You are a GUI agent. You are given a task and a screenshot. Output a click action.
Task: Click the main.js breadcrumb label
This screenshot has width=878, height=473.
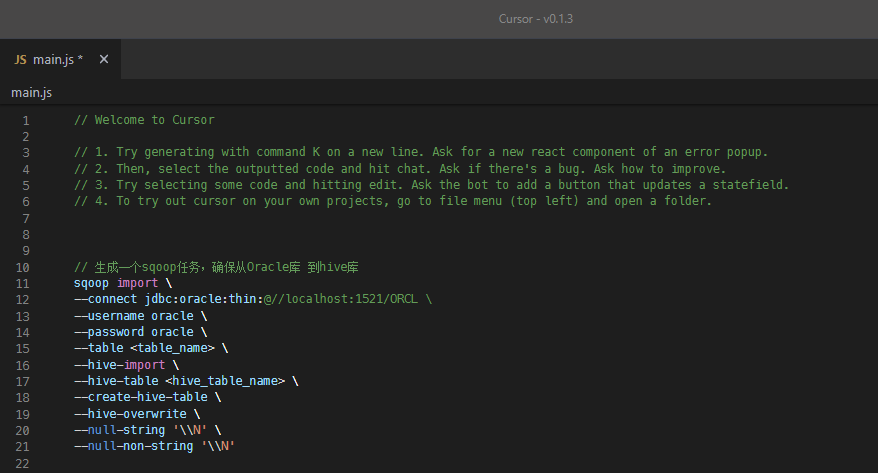pos(31,92)
